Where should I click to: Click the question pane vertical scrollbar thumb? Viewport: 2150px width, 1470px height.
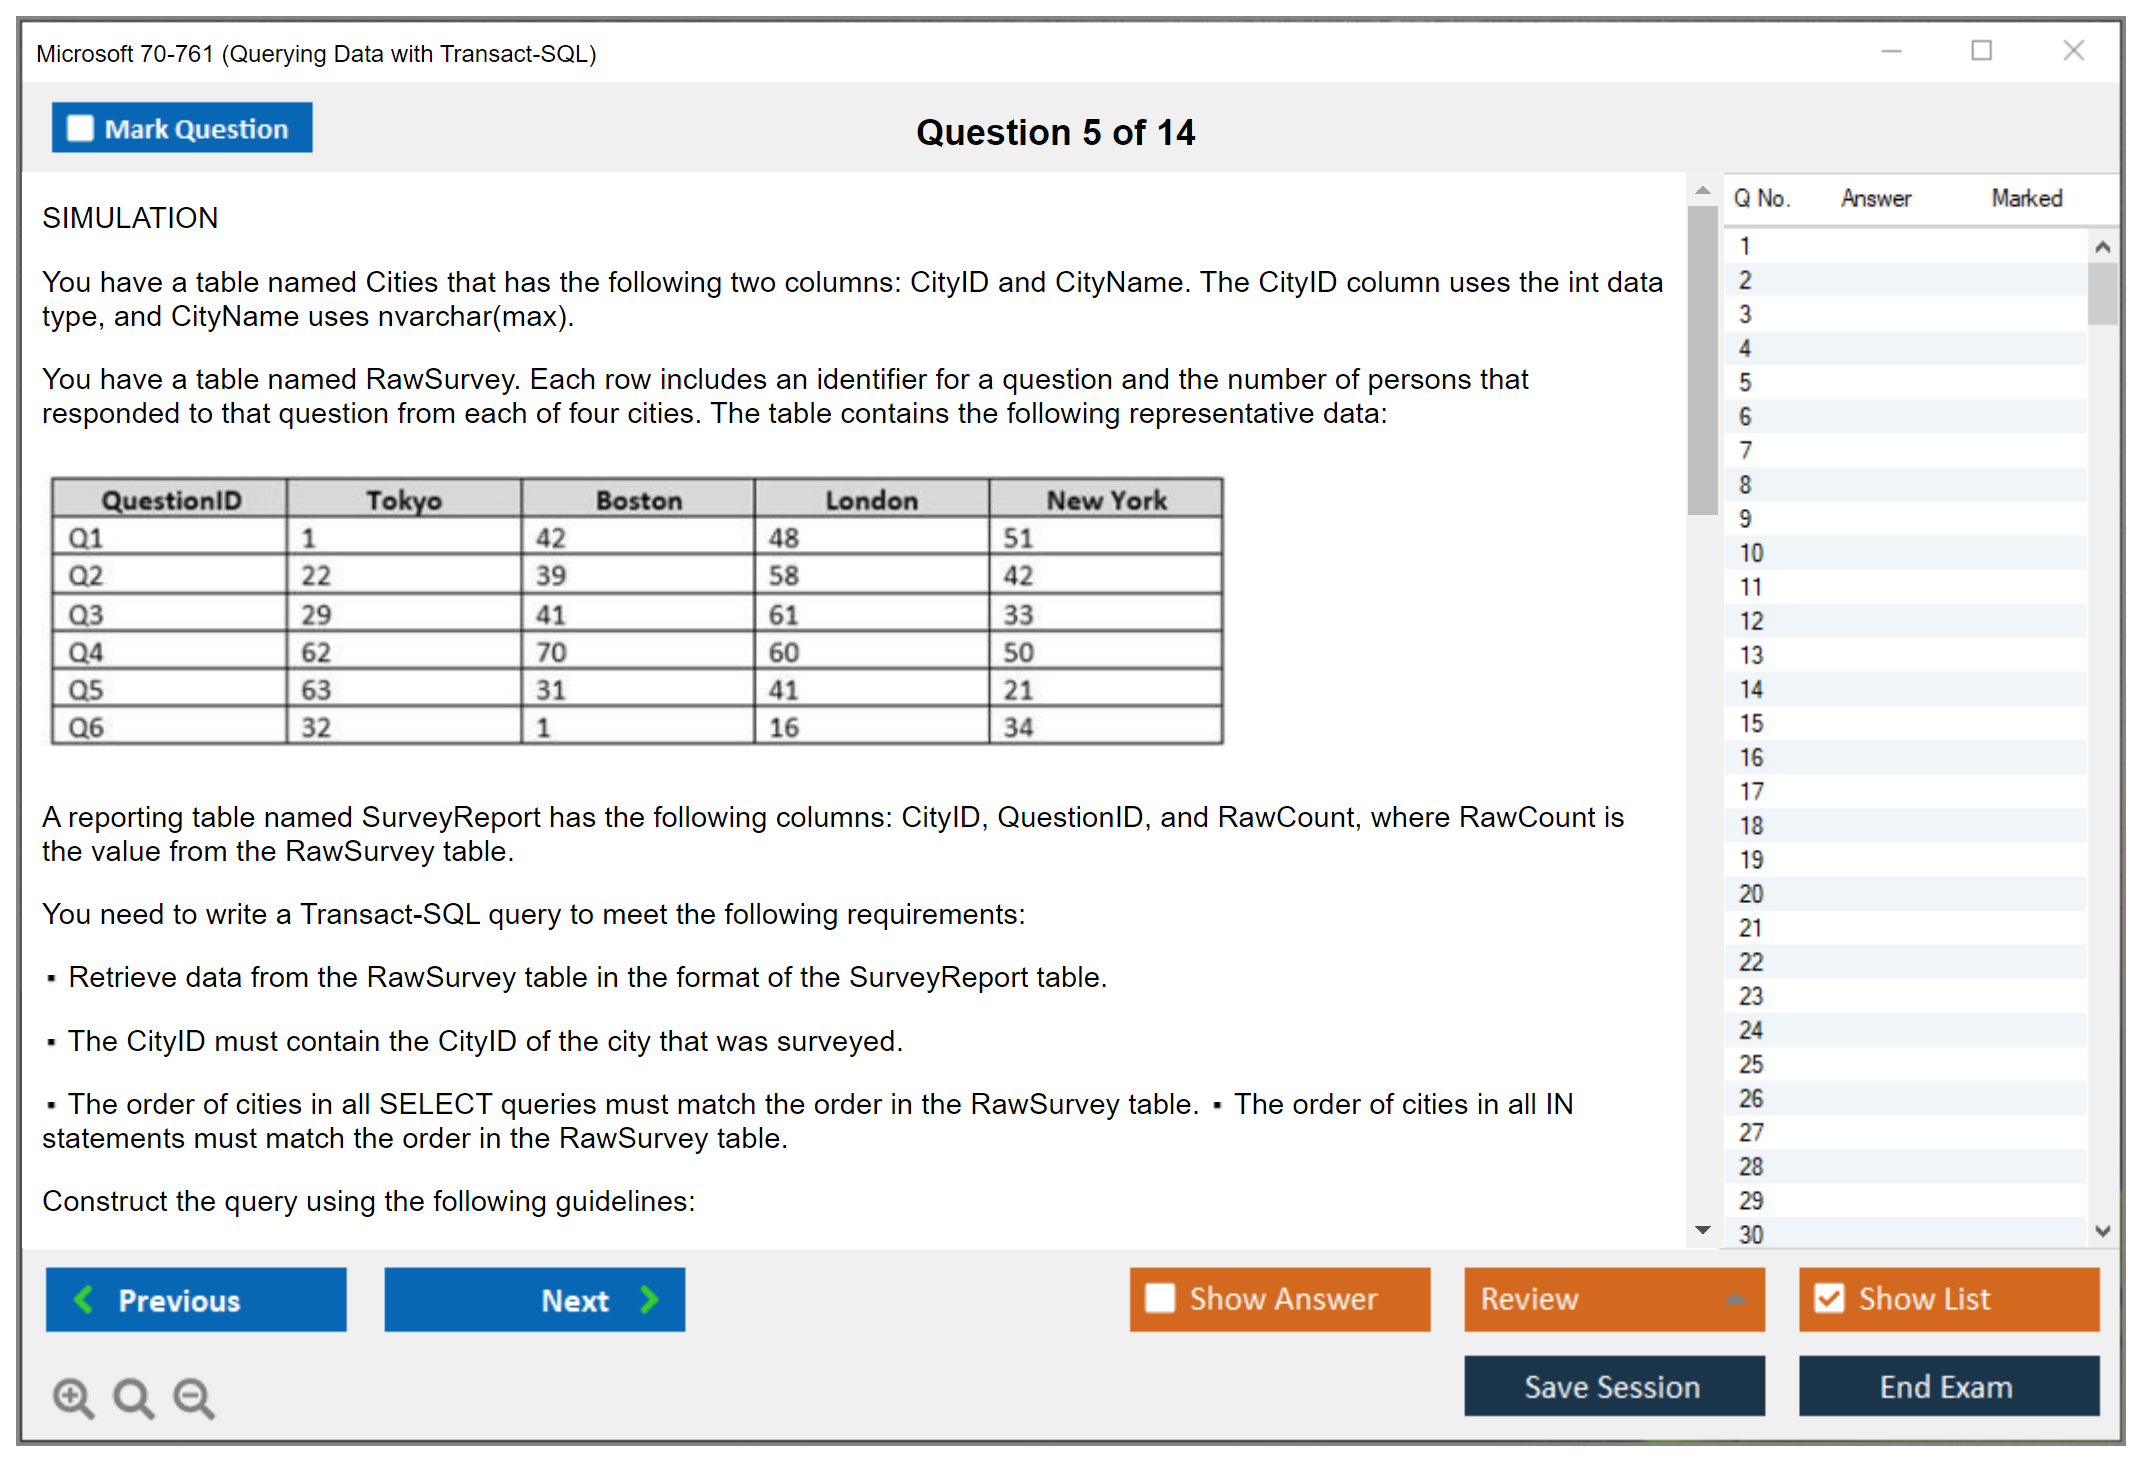(x=1701, y=360)
